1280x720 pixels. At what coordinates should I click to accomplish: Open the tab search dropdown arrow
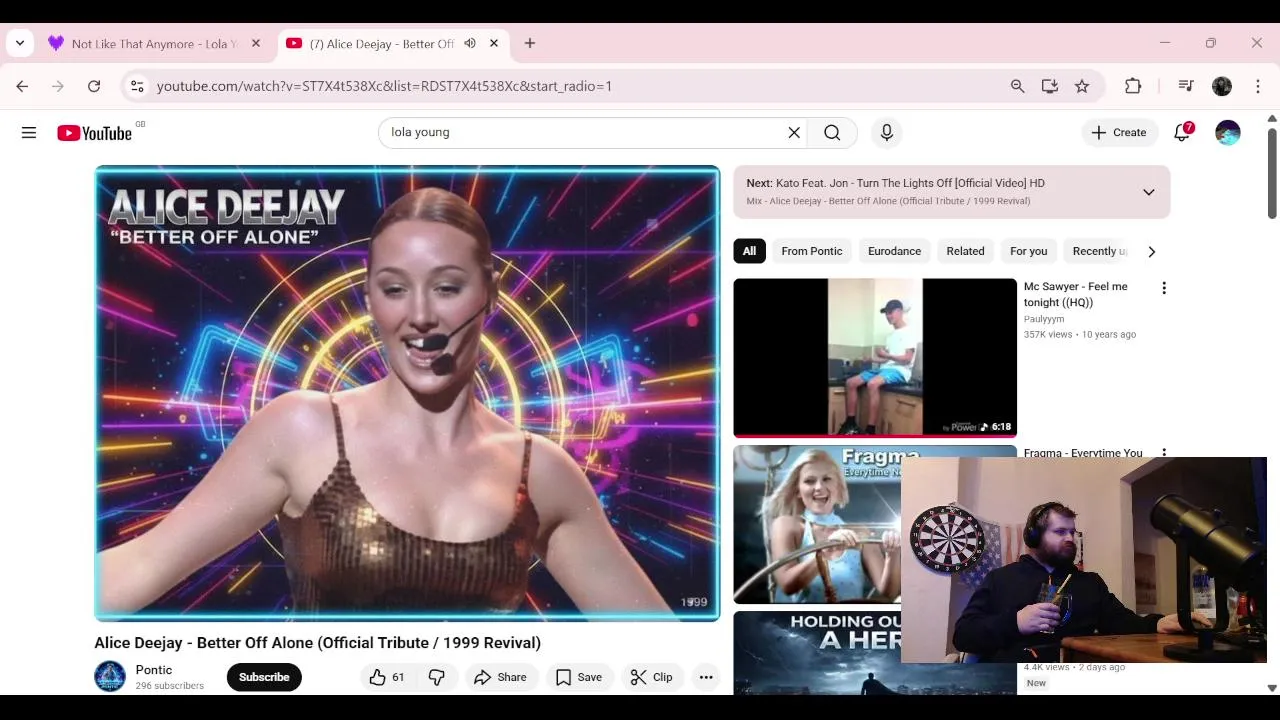[20, 43]
